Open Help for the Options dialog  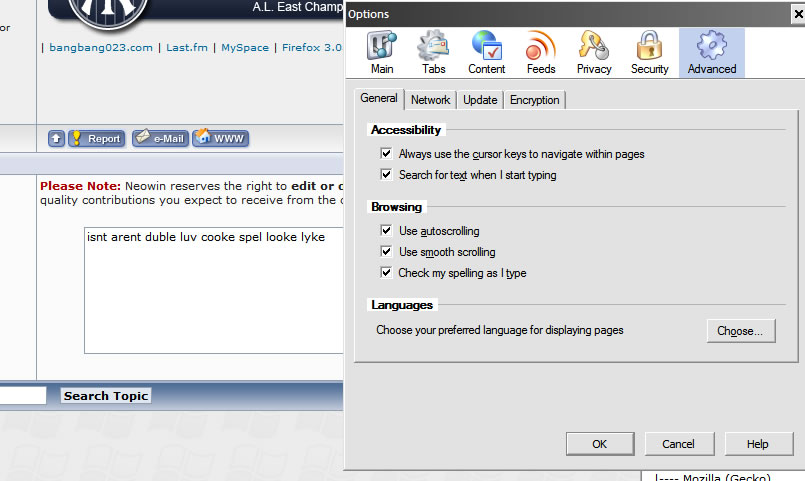click(x=758, y=444)
